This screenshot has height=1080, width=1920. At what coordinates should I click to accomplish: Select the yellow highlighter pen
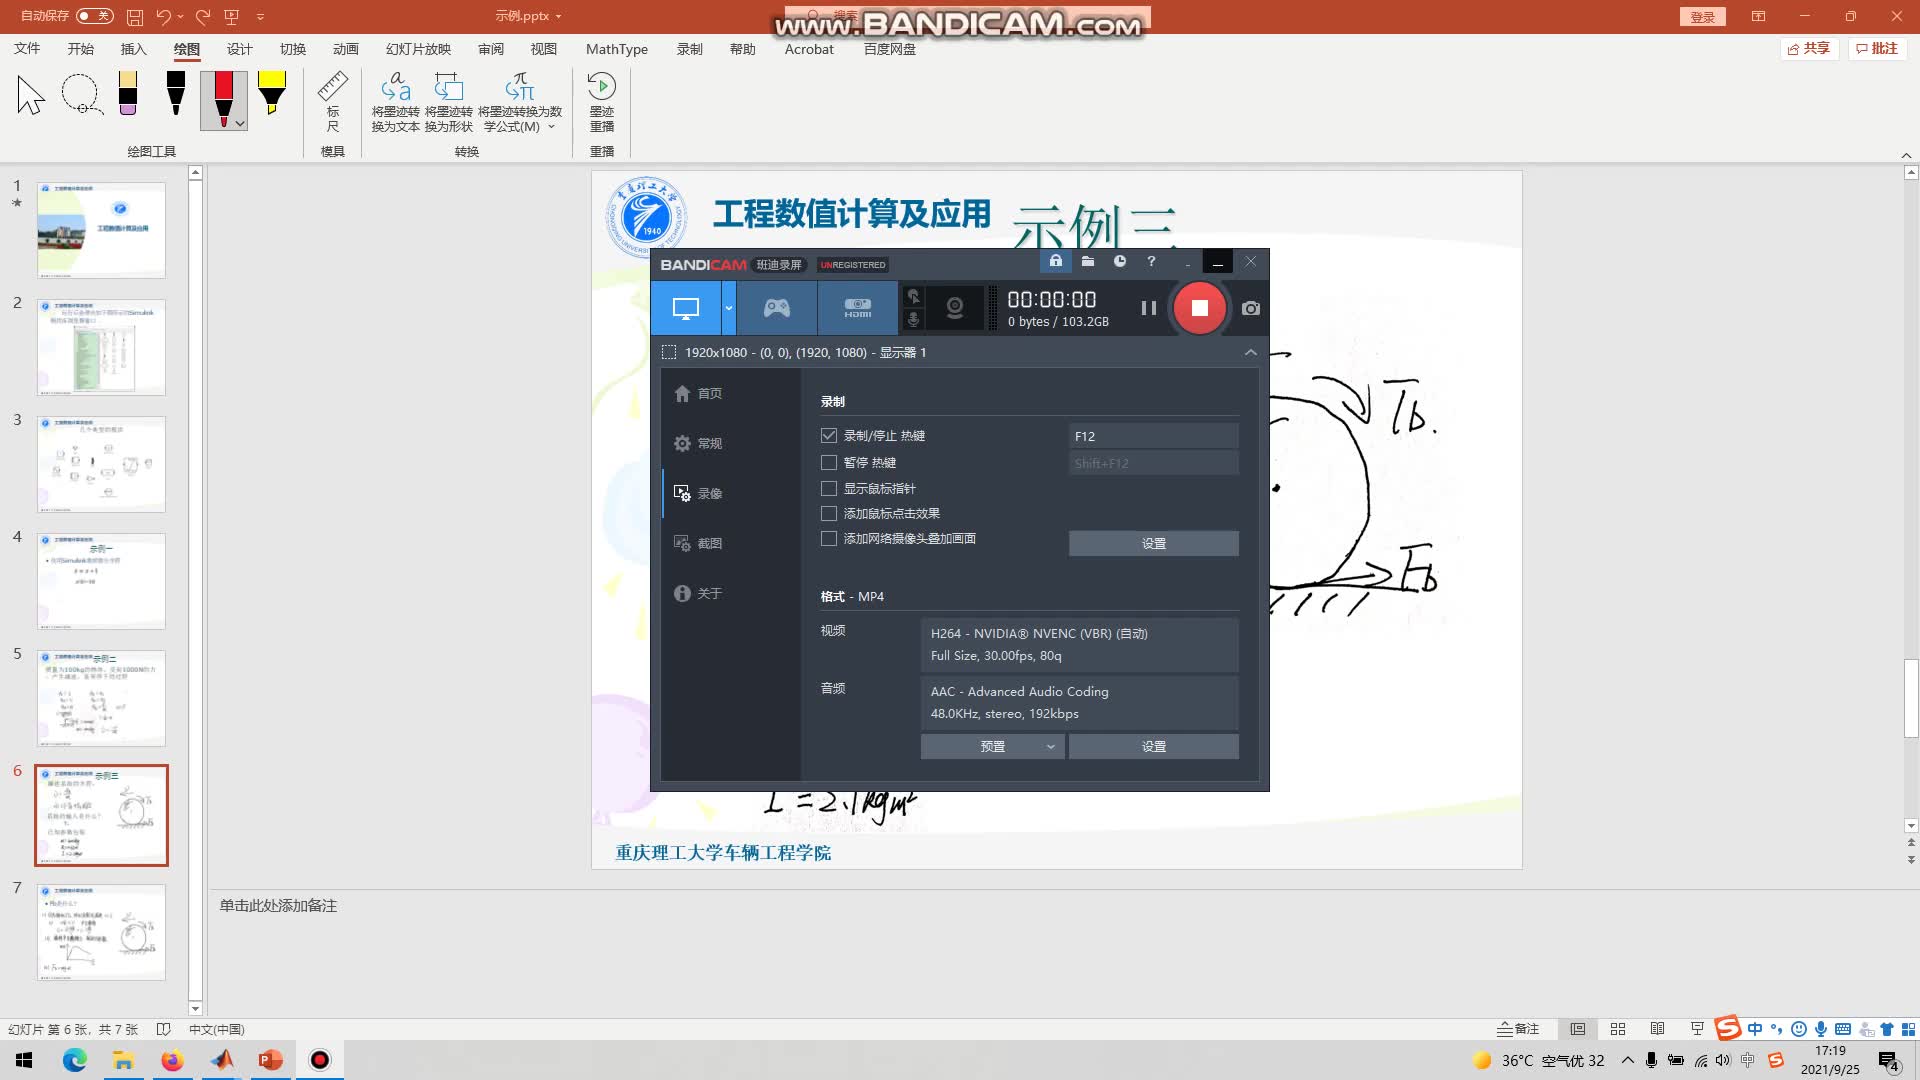tap(271, 95)
